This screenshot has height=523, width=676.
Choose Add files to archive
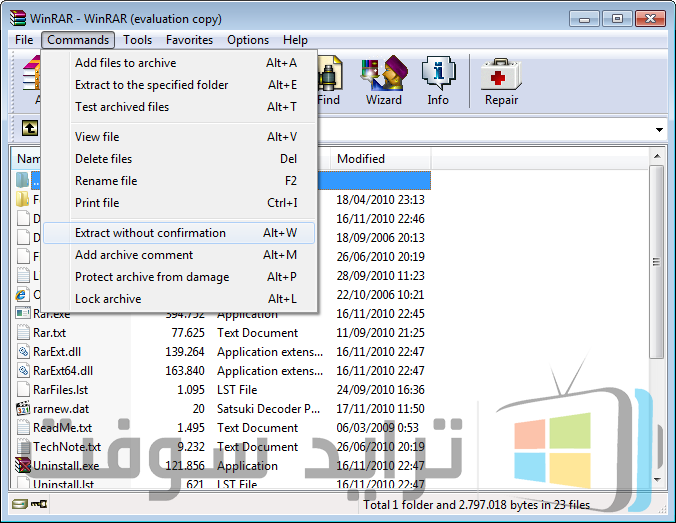tap(179, 63)
